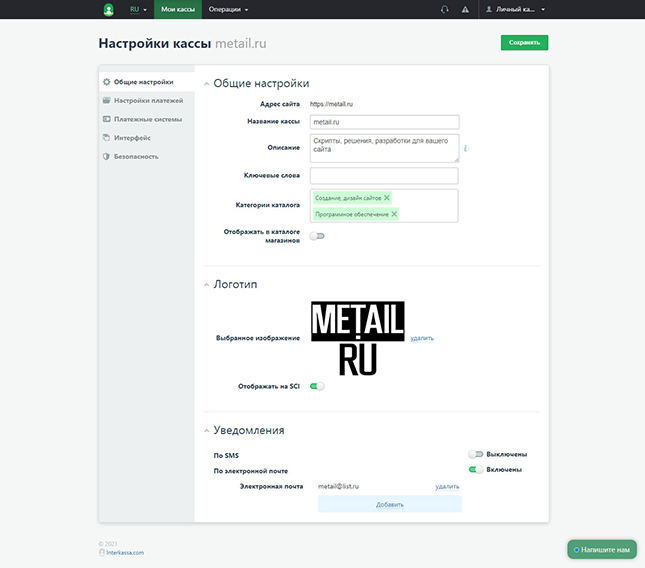Enable SMS notifications toggle
This screenshot has width=645, height=568.
(476, 454)
